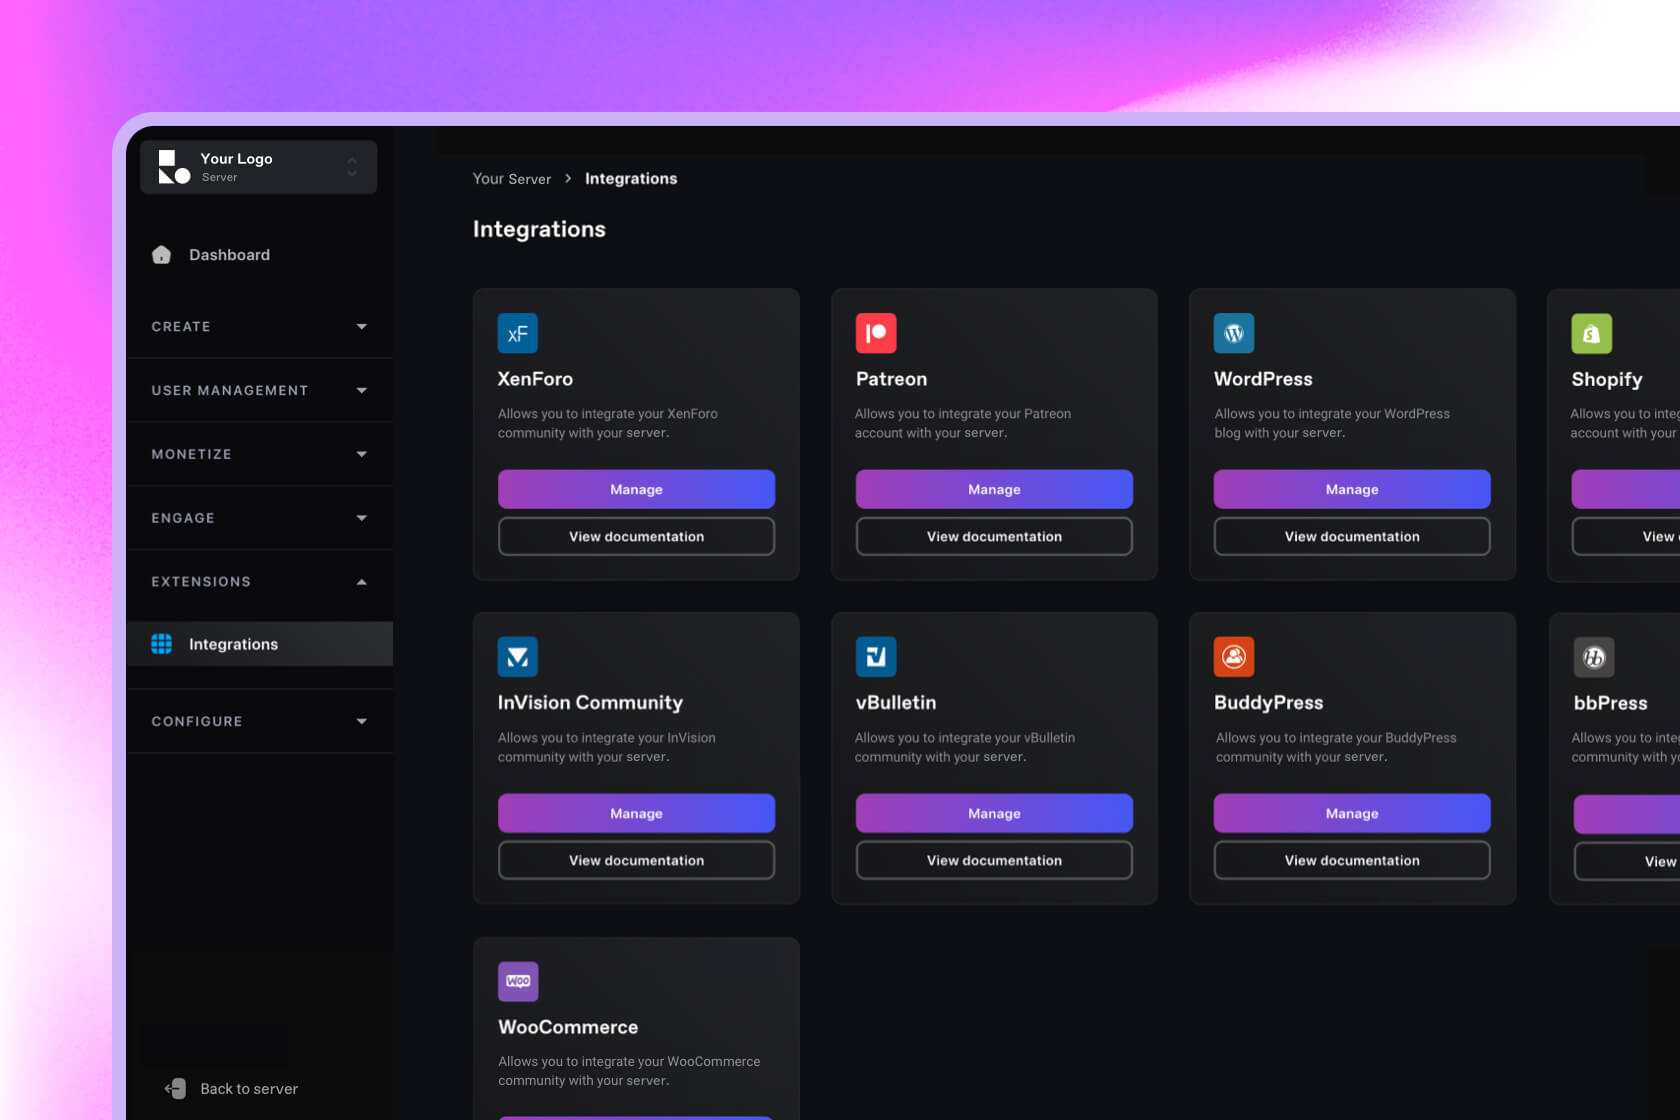View documentation for Shopify
Screen dimensions: 1680x1120
(1626, 536)
